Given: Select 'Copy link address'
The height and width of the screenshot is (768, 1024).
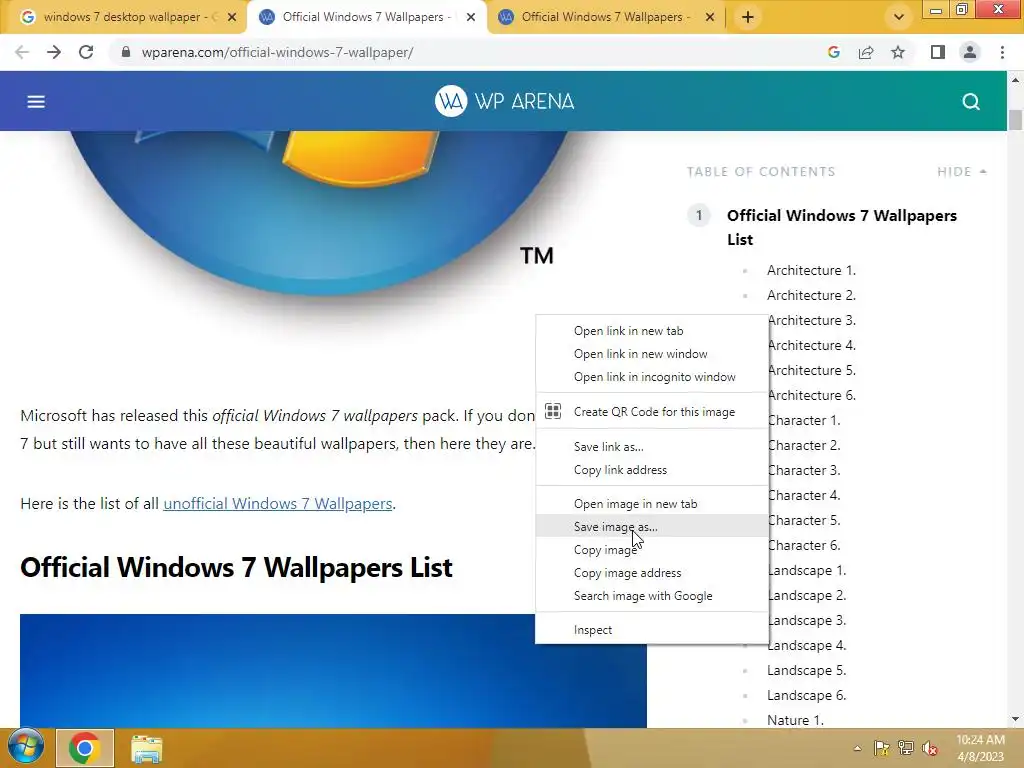Looking at the screenshot, I should pyautogui.click(x=652, y=470).
